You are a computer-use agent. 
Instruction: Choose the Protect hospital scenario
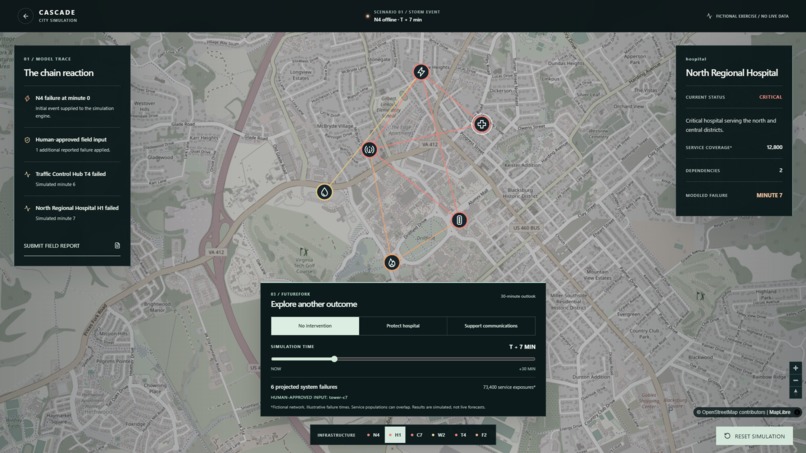point(403,326)
